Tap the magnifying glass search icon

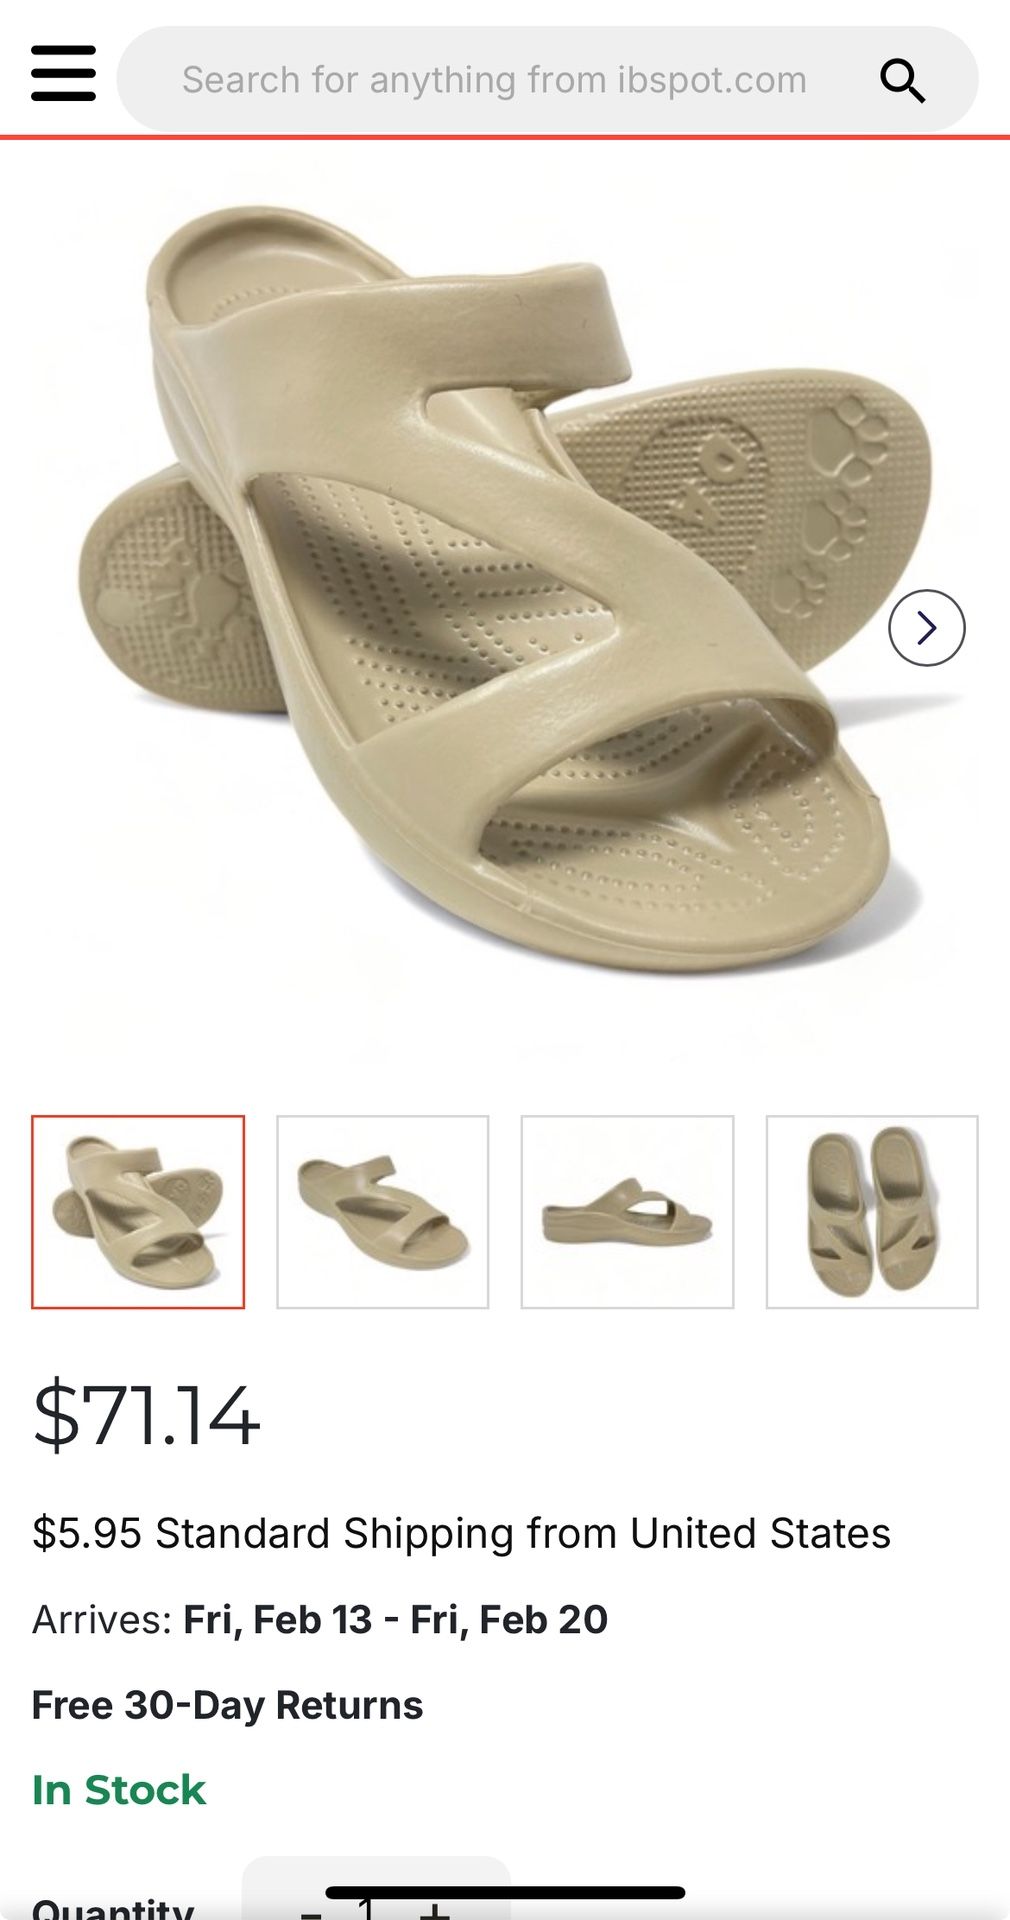(901, 80)
